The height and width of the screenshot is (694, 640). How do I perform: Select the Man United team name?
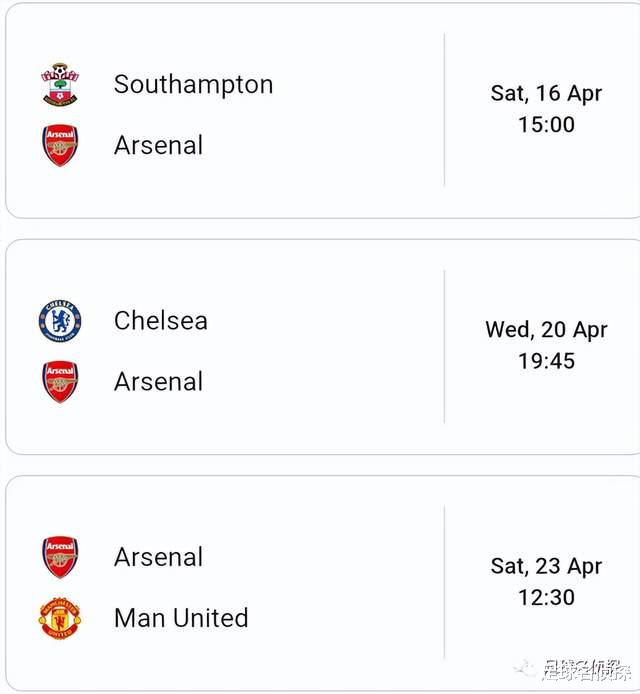[x=181, y=618]
